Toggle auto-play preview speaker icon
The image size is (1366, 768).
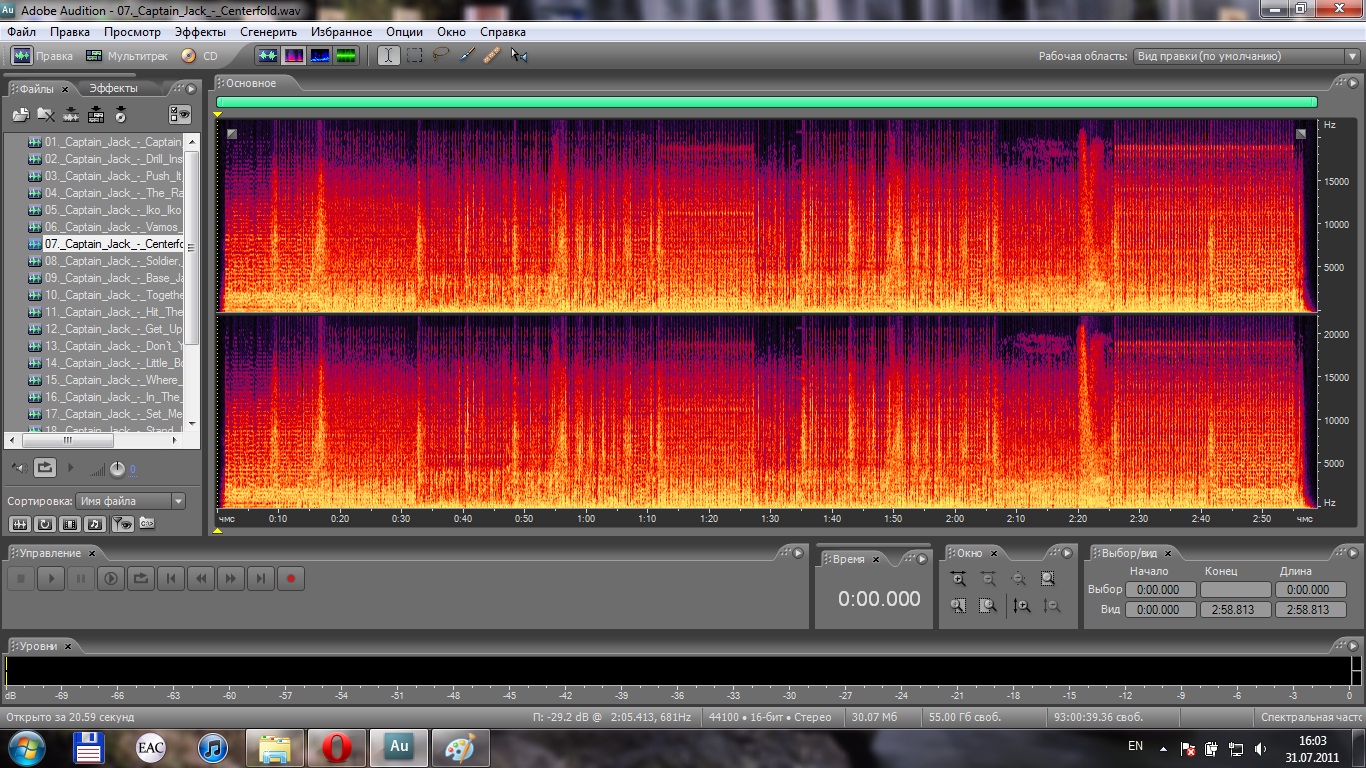tap(18, 467)
